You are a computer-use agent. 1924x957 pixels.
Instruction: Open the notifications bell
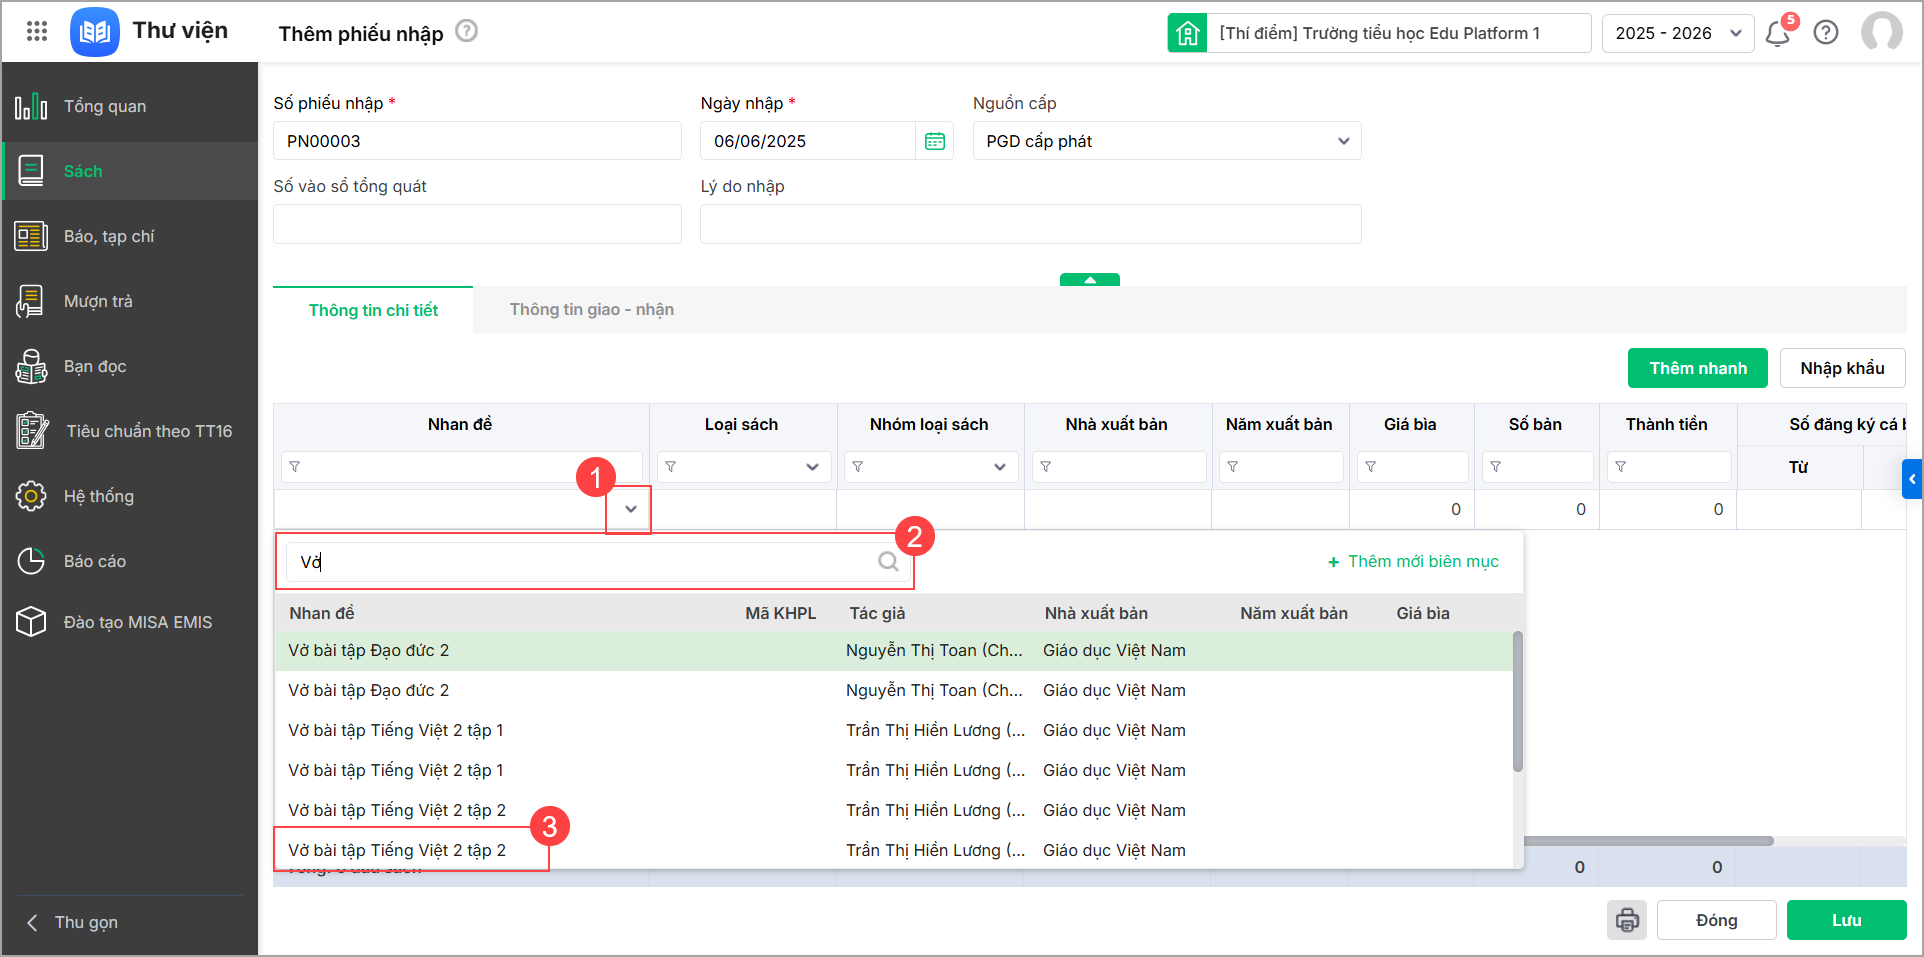tap(1777, 33)
